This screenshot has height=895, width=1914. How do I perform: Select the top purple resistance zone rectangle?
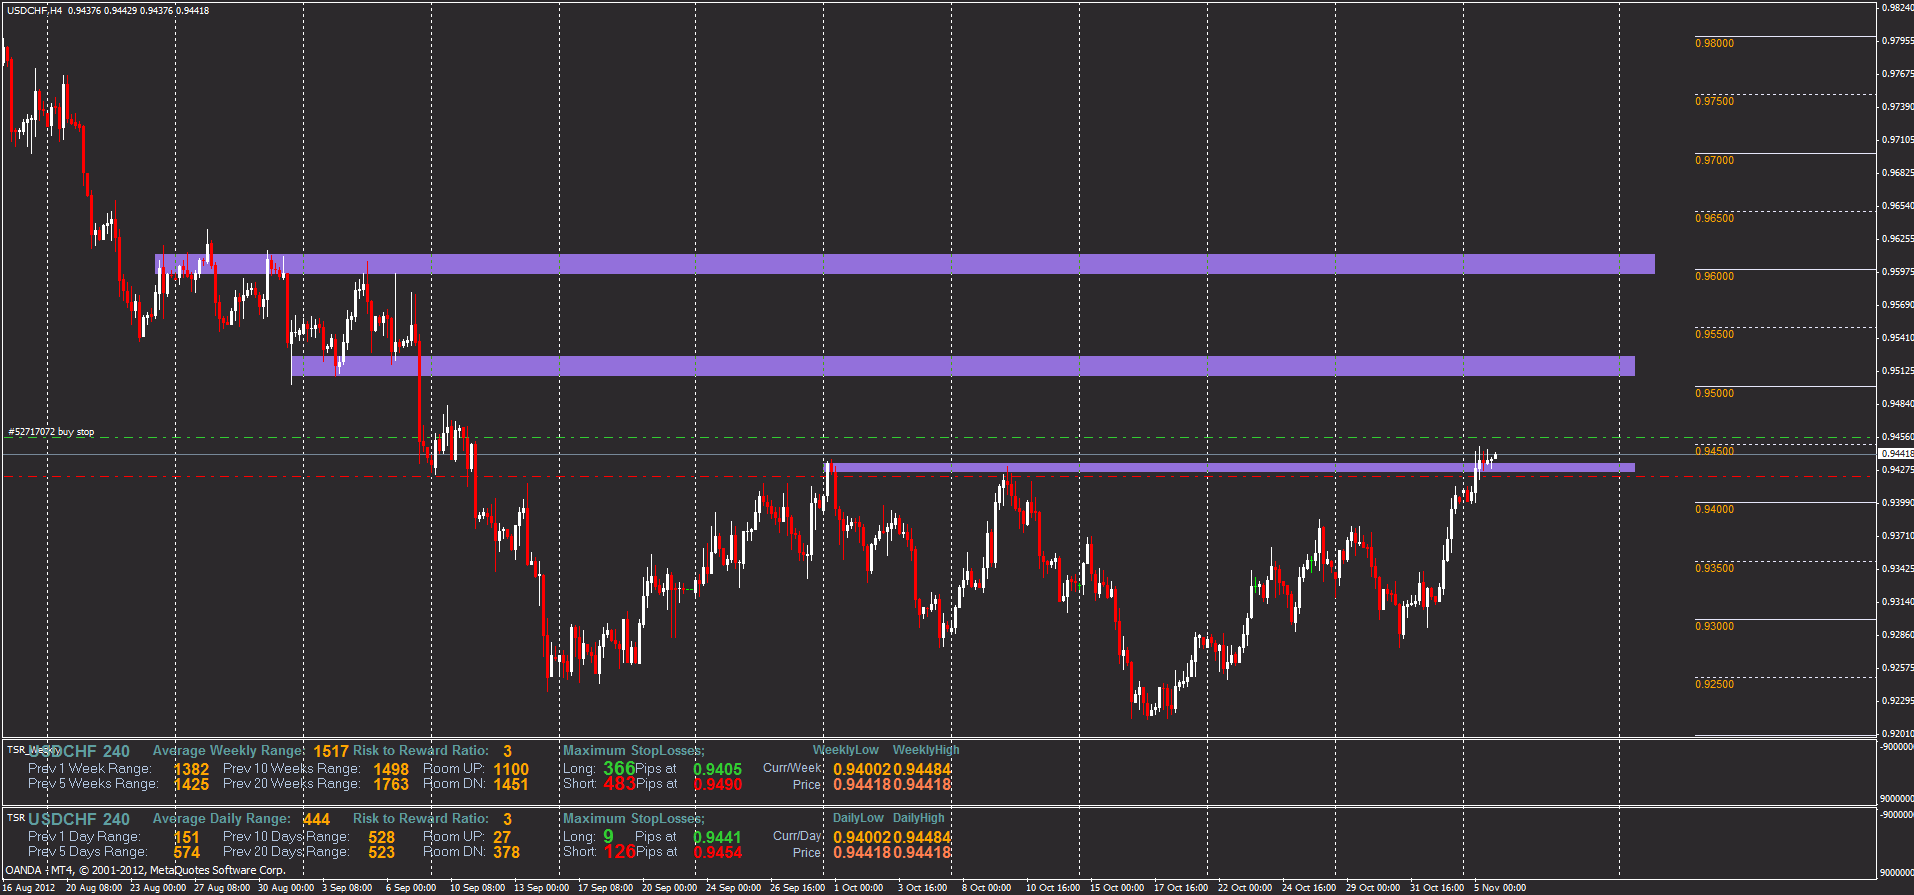900,264
